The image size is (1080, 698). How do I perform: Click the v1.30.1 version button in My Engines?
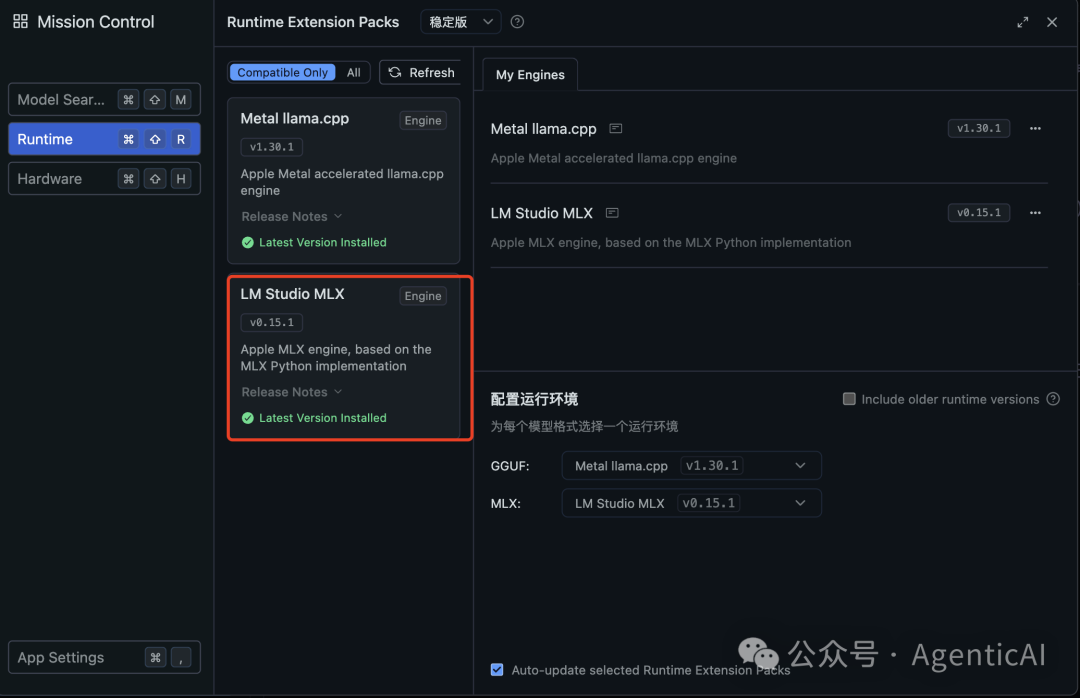[x=979, y=129]
